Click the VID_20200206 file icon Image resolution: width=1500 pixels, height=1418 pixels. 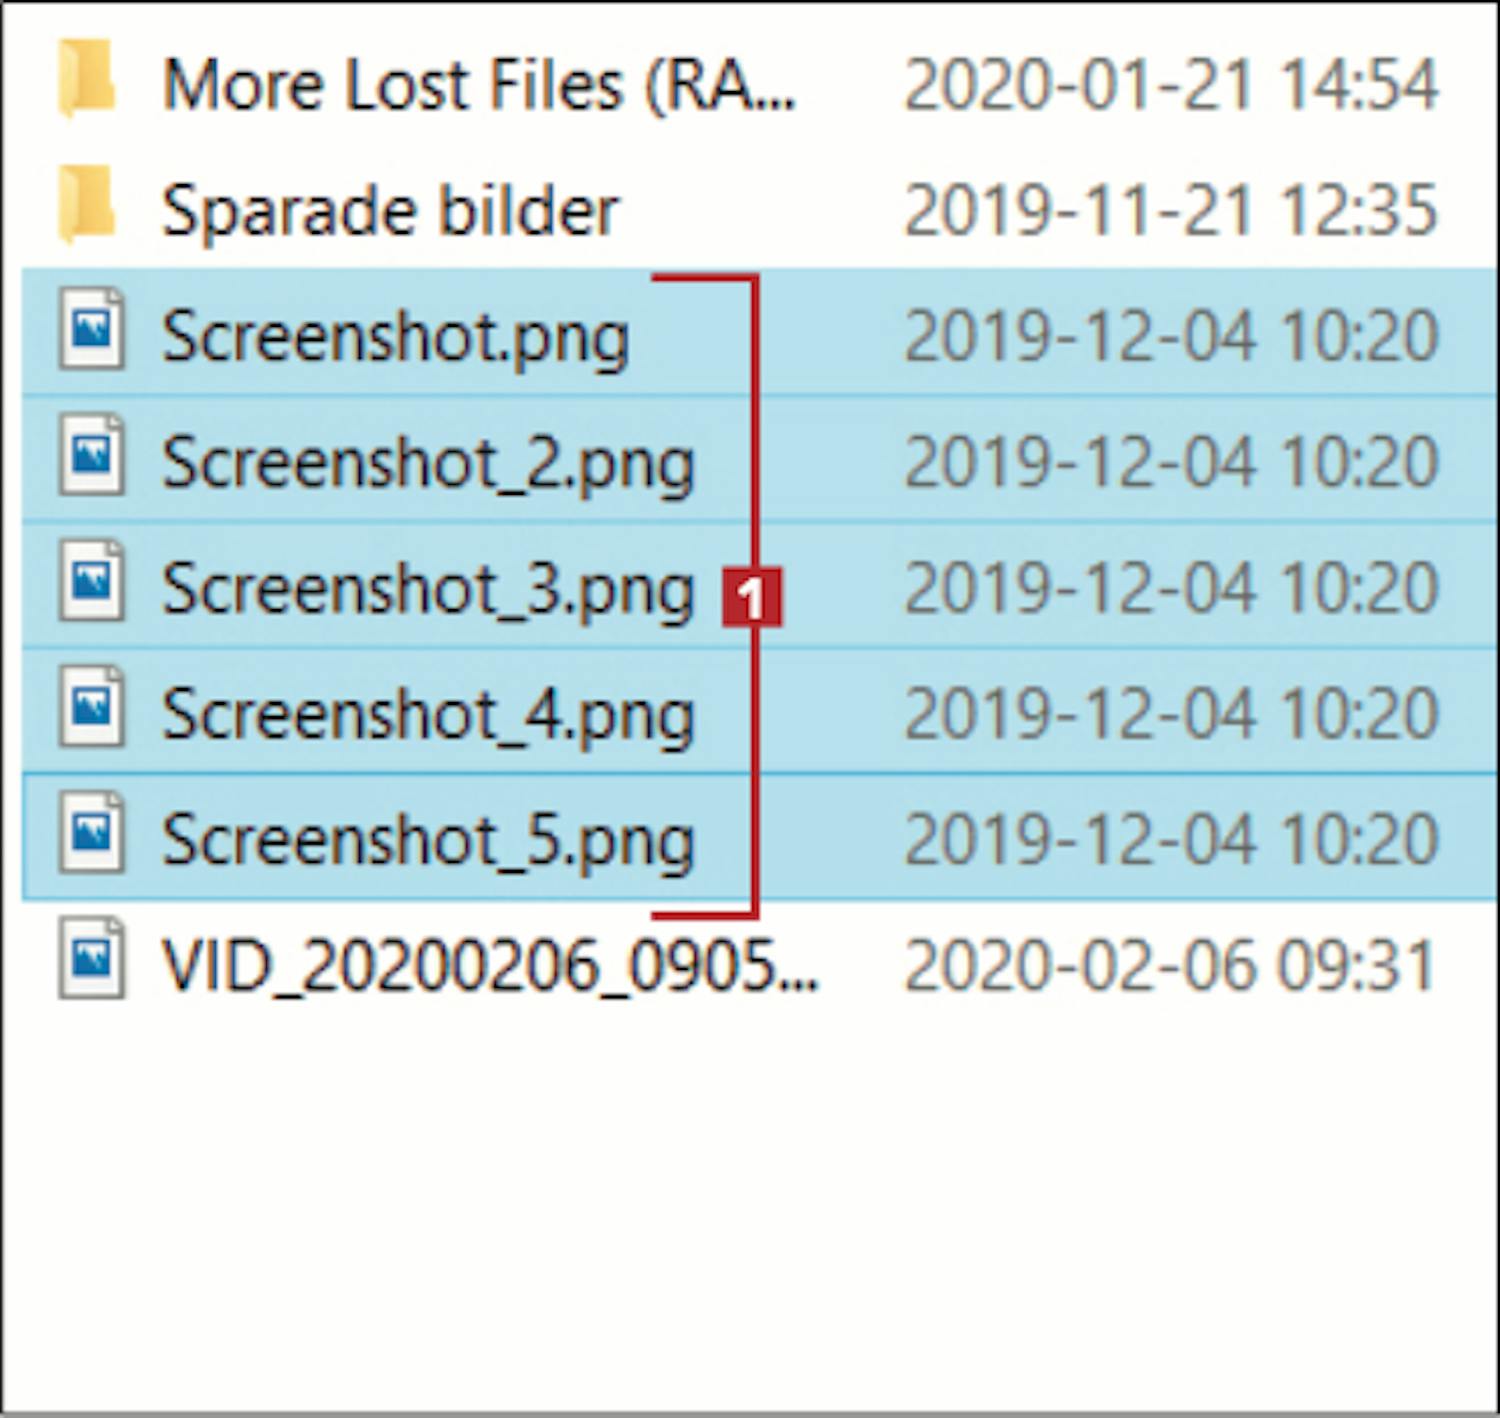(x=92, y=959)
